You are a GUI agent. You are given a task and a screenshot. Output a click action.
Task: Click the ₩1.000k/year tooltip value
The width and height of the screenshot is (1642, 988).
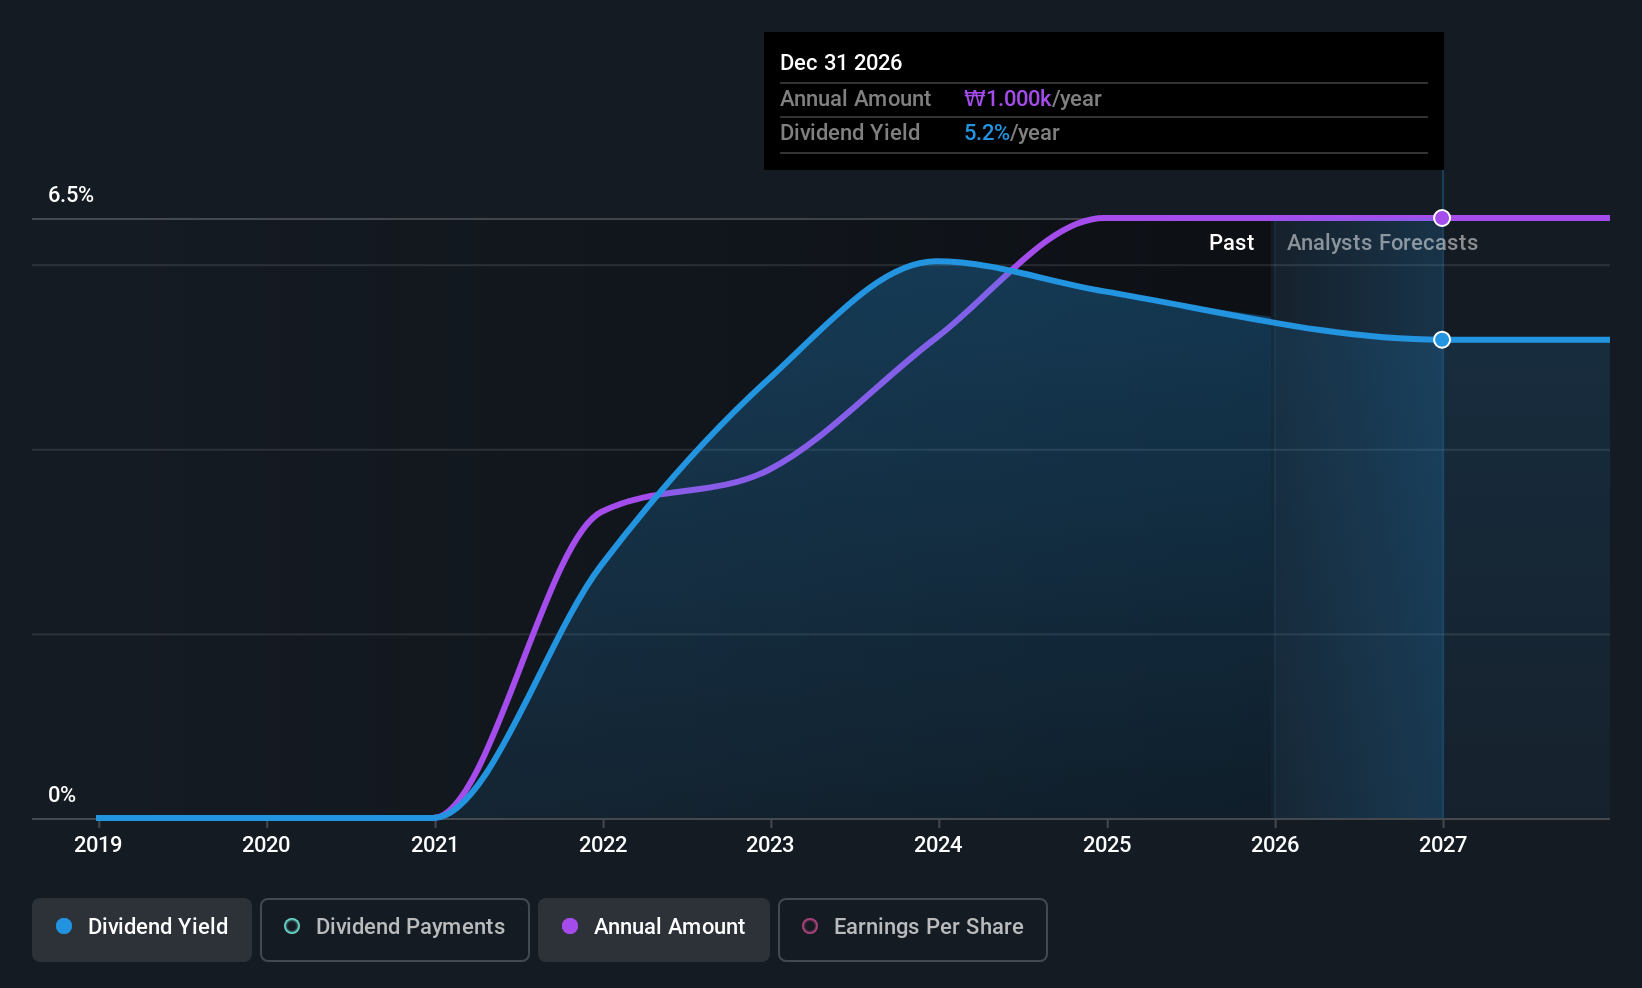[1033, 99]
